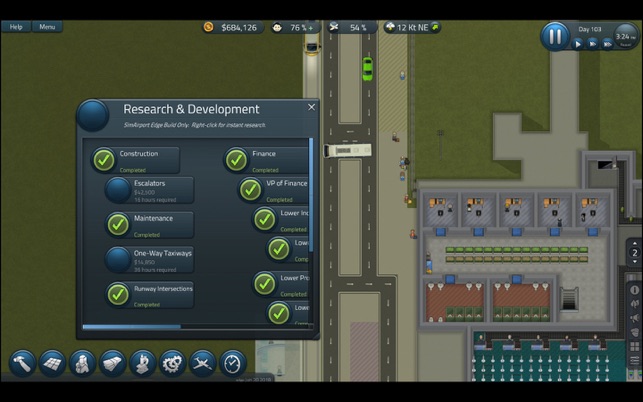This screenshot has height=402, width=643.
Task: Click the 54 % flights value
Action: click(x=358, y=27)
